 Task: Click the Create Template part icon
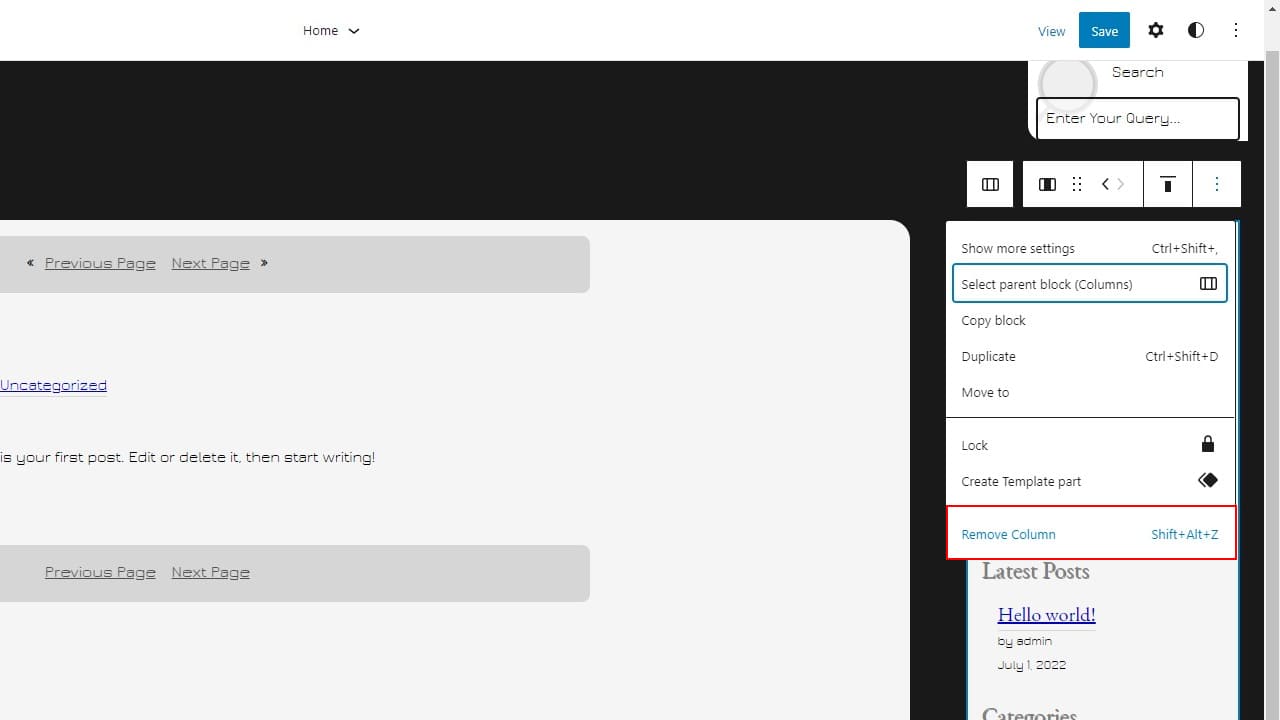1208,480
